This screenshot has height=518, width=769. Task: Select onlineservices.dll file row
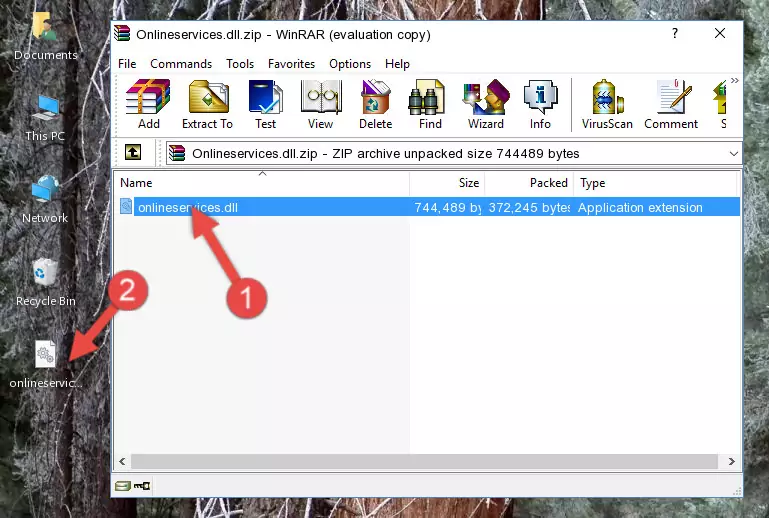(x=428, y=207)
